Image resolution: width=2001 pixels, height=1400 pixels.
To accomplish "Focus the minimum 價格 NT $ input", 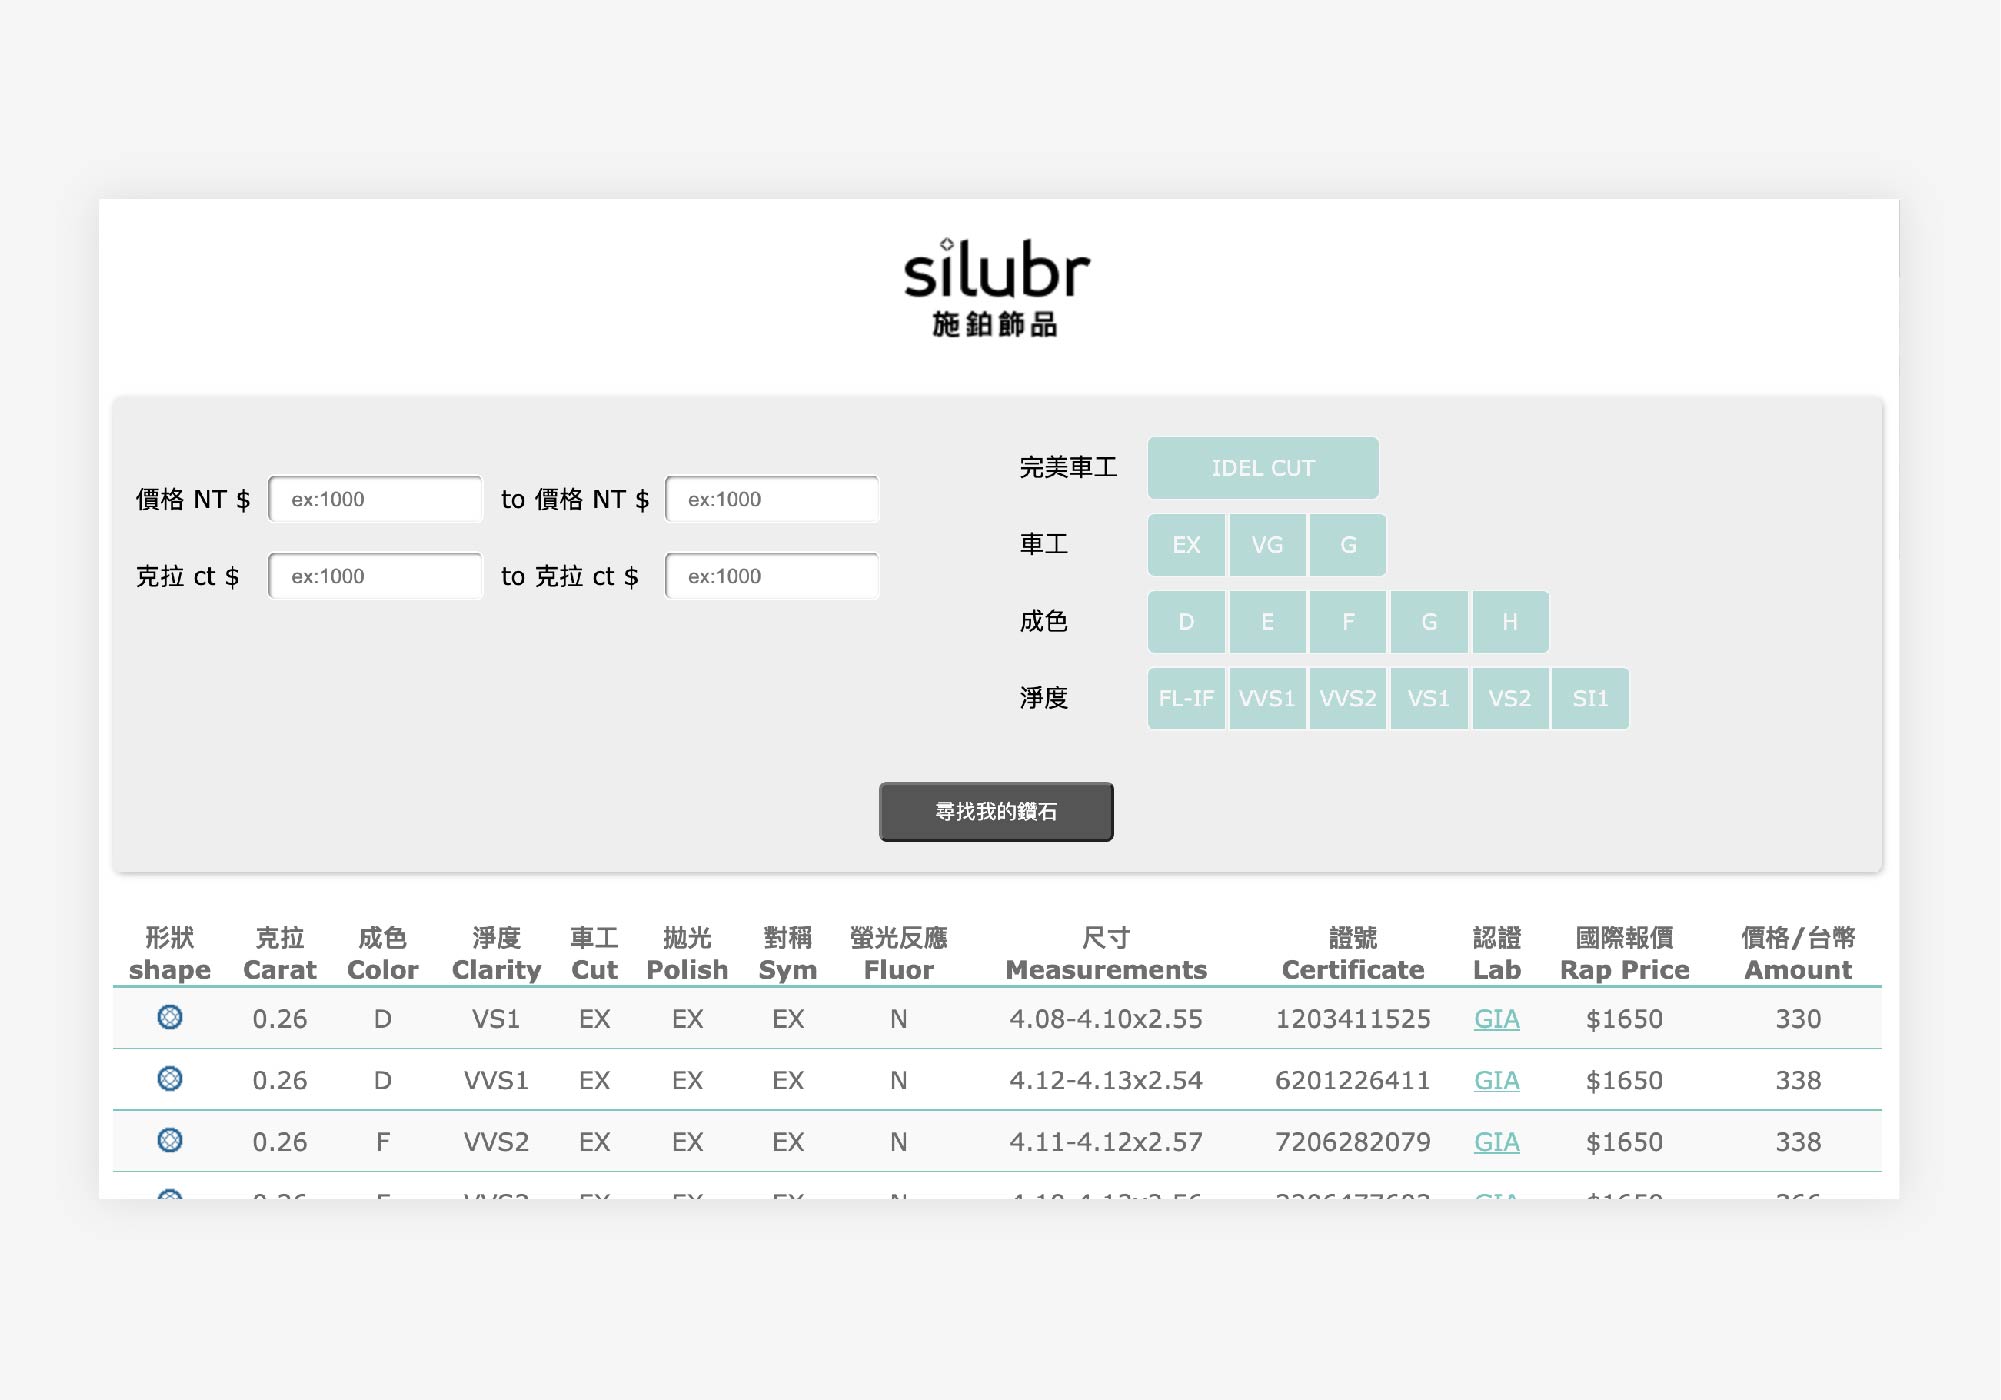I will tap(375, 499).
